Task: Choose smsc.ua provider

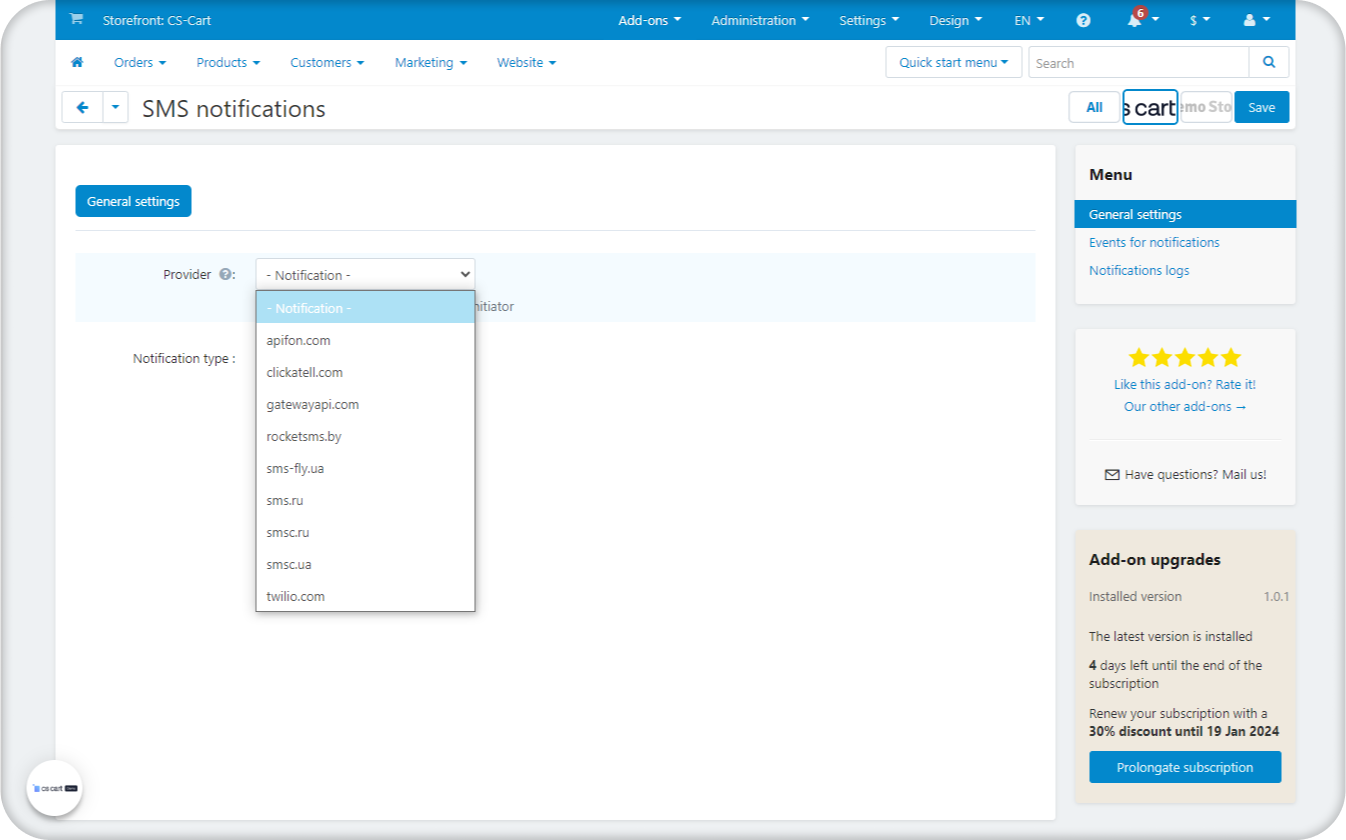Action: click(365, 564)
